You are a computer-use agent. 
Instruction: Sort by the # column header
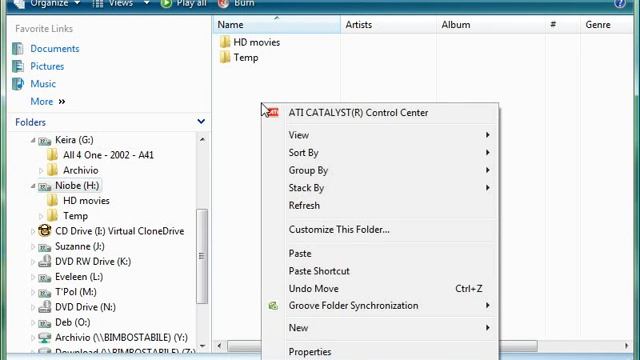(563, 24)
